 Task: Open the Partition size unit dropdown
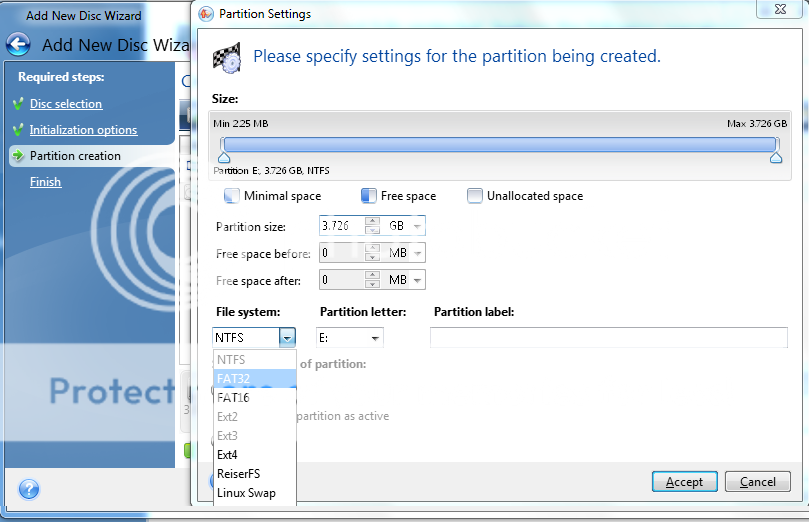pyautogui.click(x=417, y=226)
